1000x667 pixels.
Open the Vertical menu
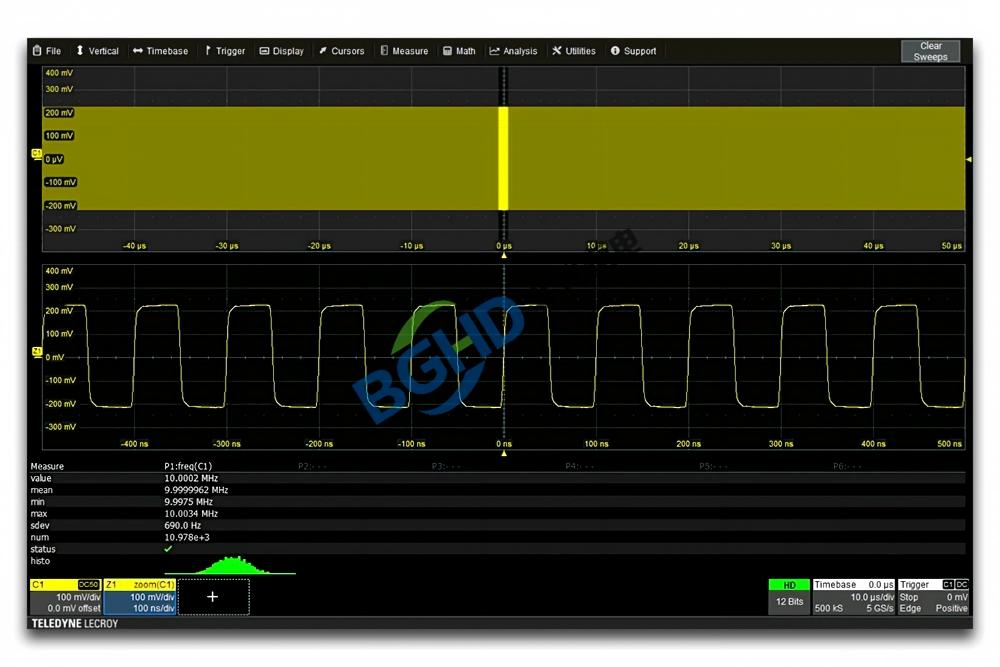pyautogui.click(x=98, y=51)
